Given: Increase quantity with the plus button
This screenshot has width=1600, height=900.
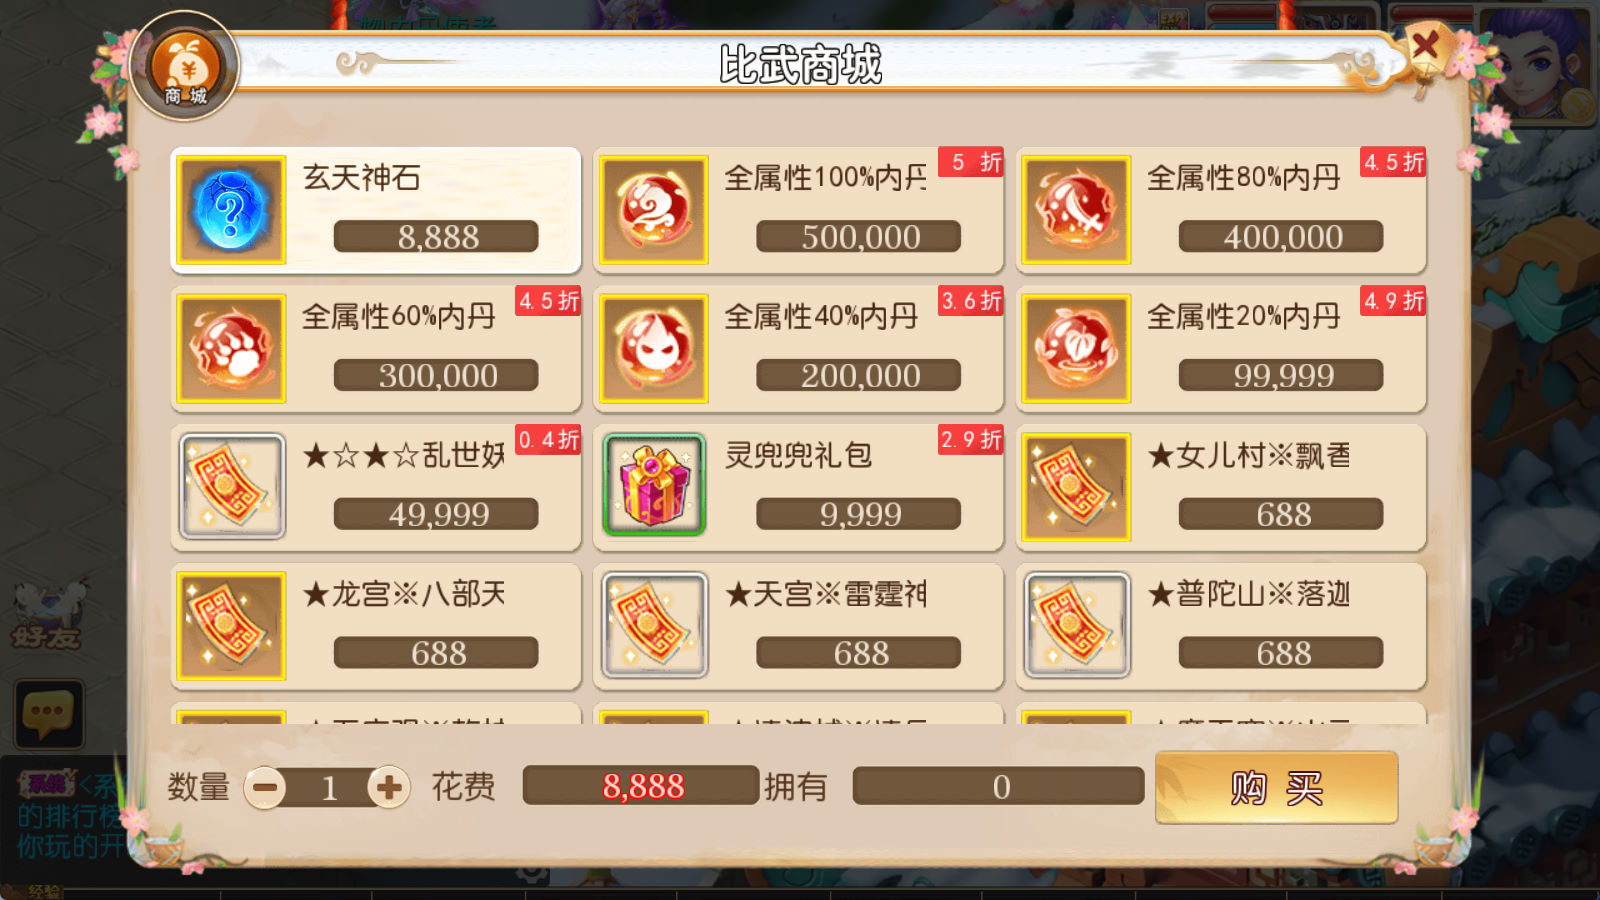Looking at the screenshot, I should pos(389,788).
